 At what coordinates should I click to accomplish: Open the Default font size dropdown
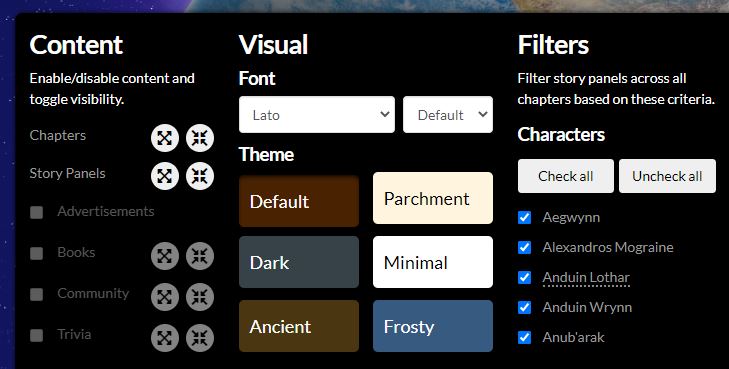pyautogui.click(x=448, y=114)
